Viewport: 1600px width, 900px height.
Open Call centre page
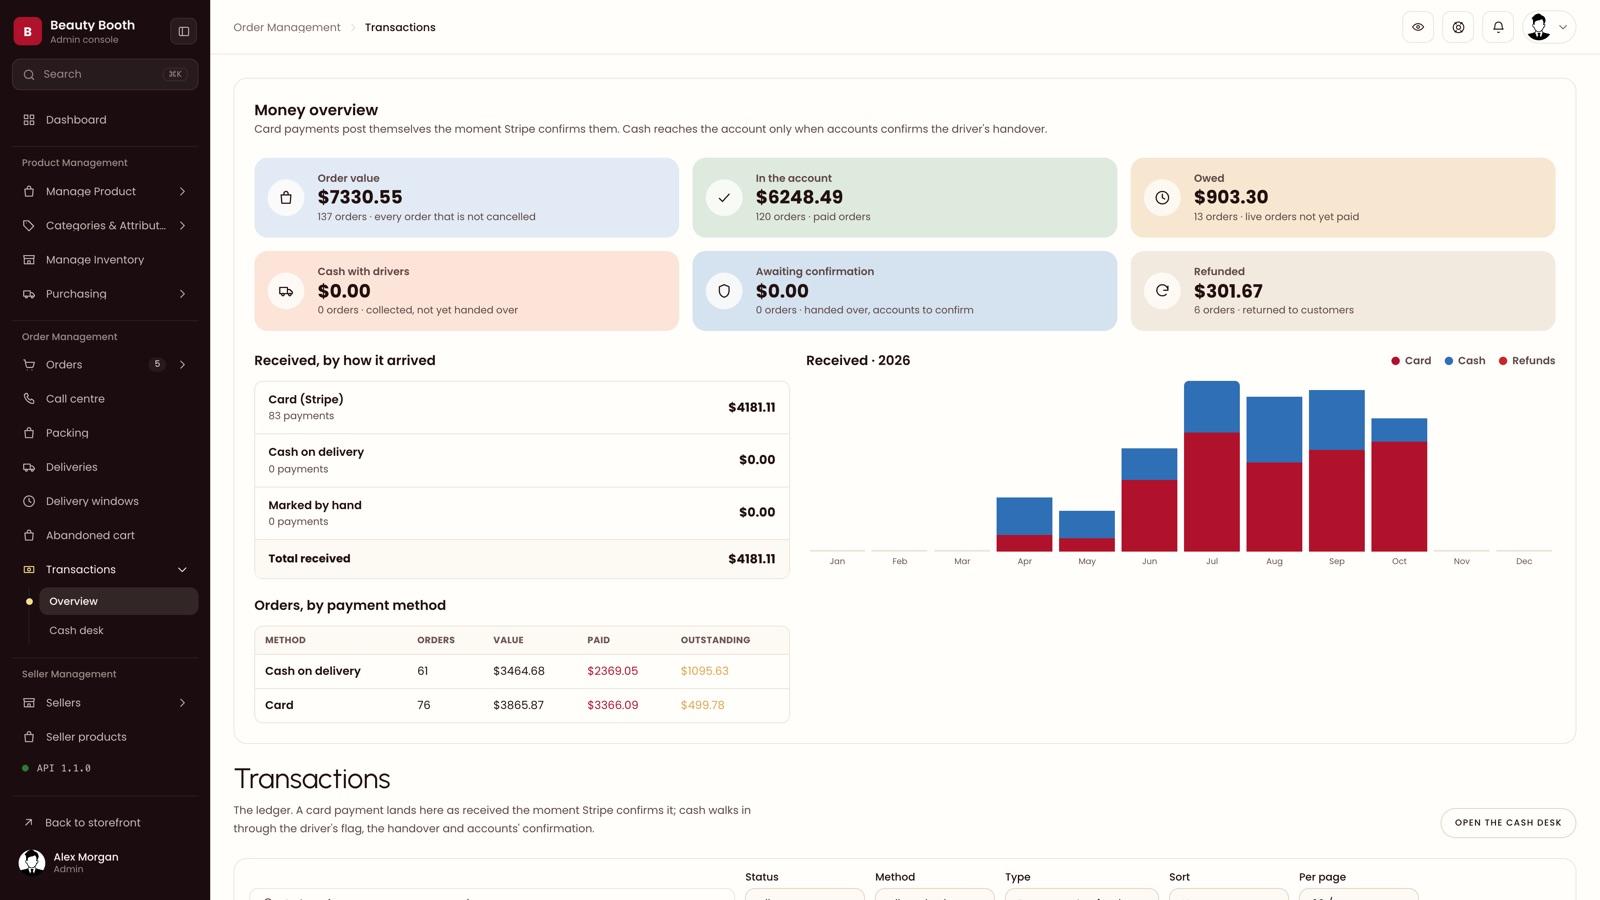tap(105, 399)
